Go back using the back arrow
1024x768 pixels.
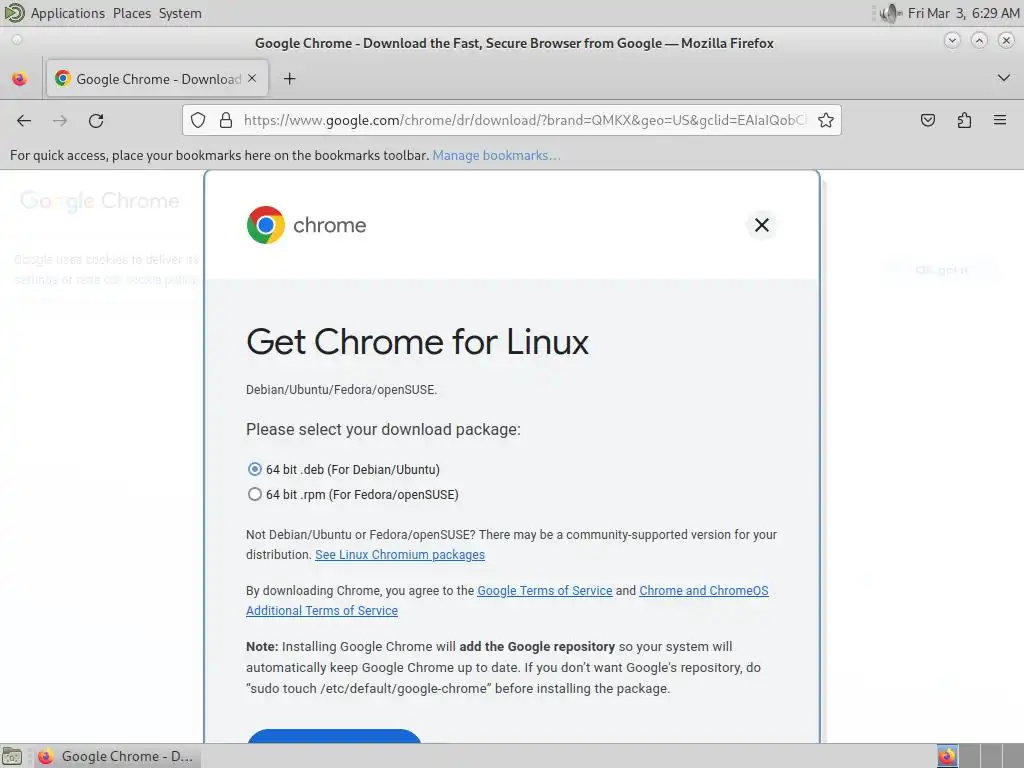click(x=24, y=120)
